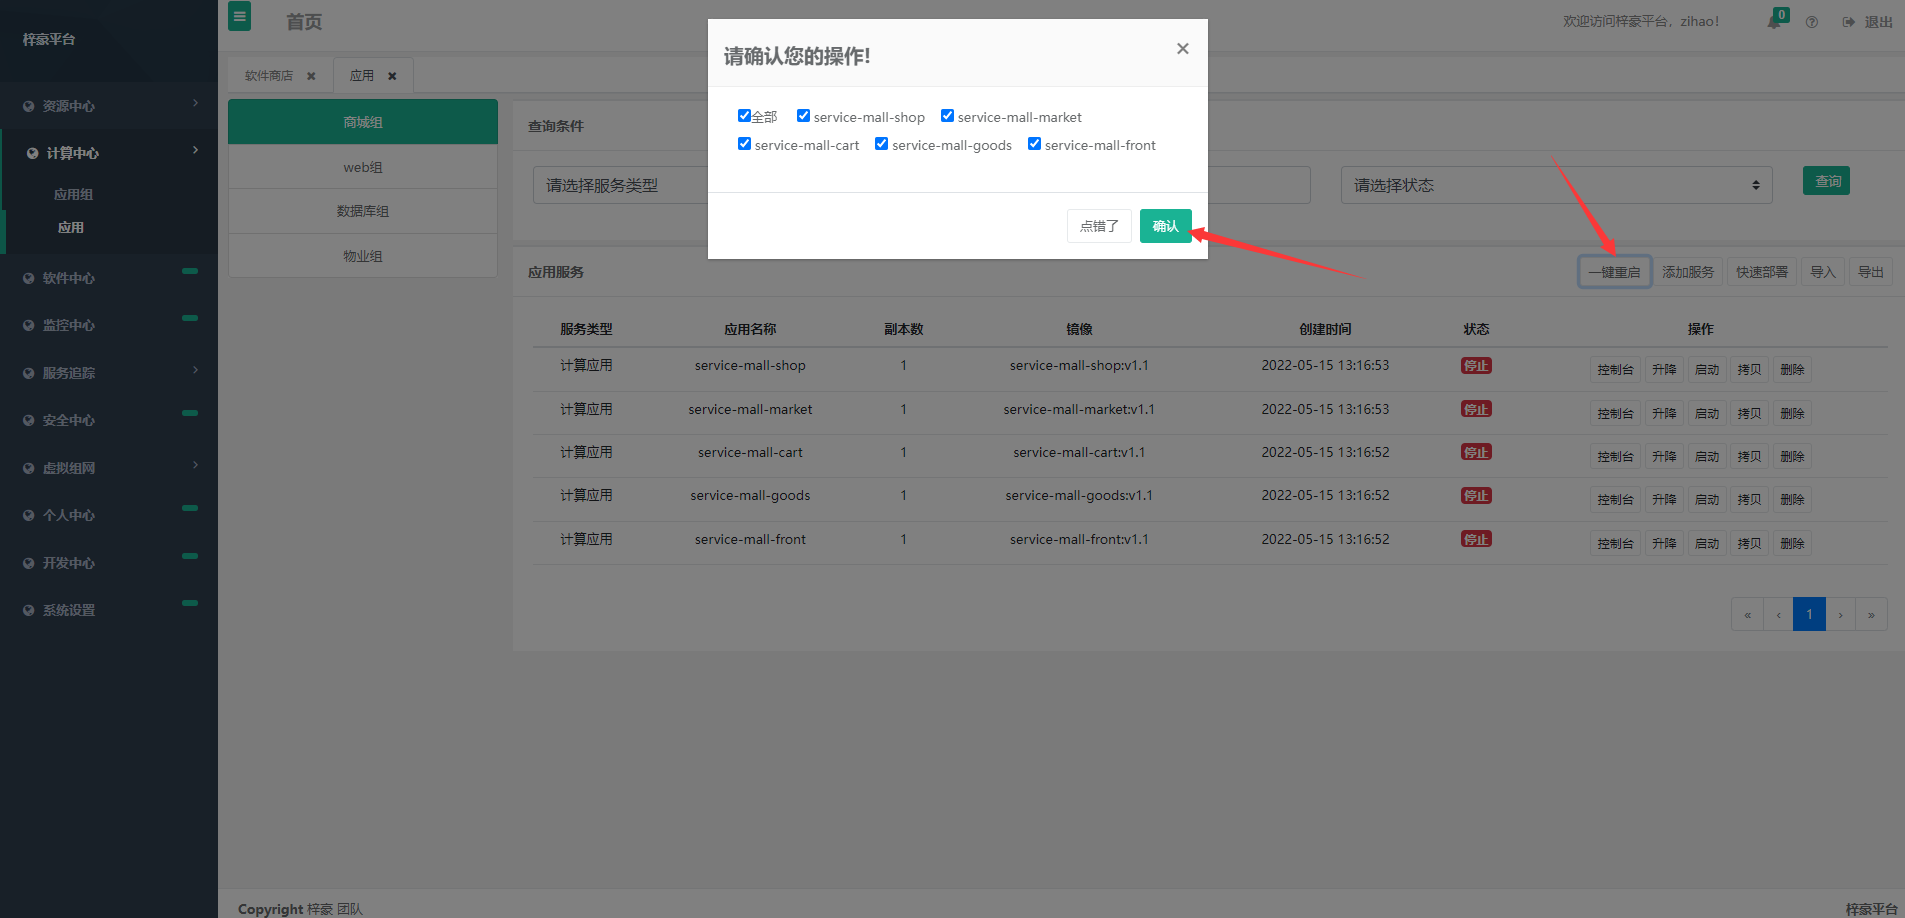Viewport: 1905px width, 918px height.
Task: Expand 软件中心 with its green indicator
Action: (190, 271)
